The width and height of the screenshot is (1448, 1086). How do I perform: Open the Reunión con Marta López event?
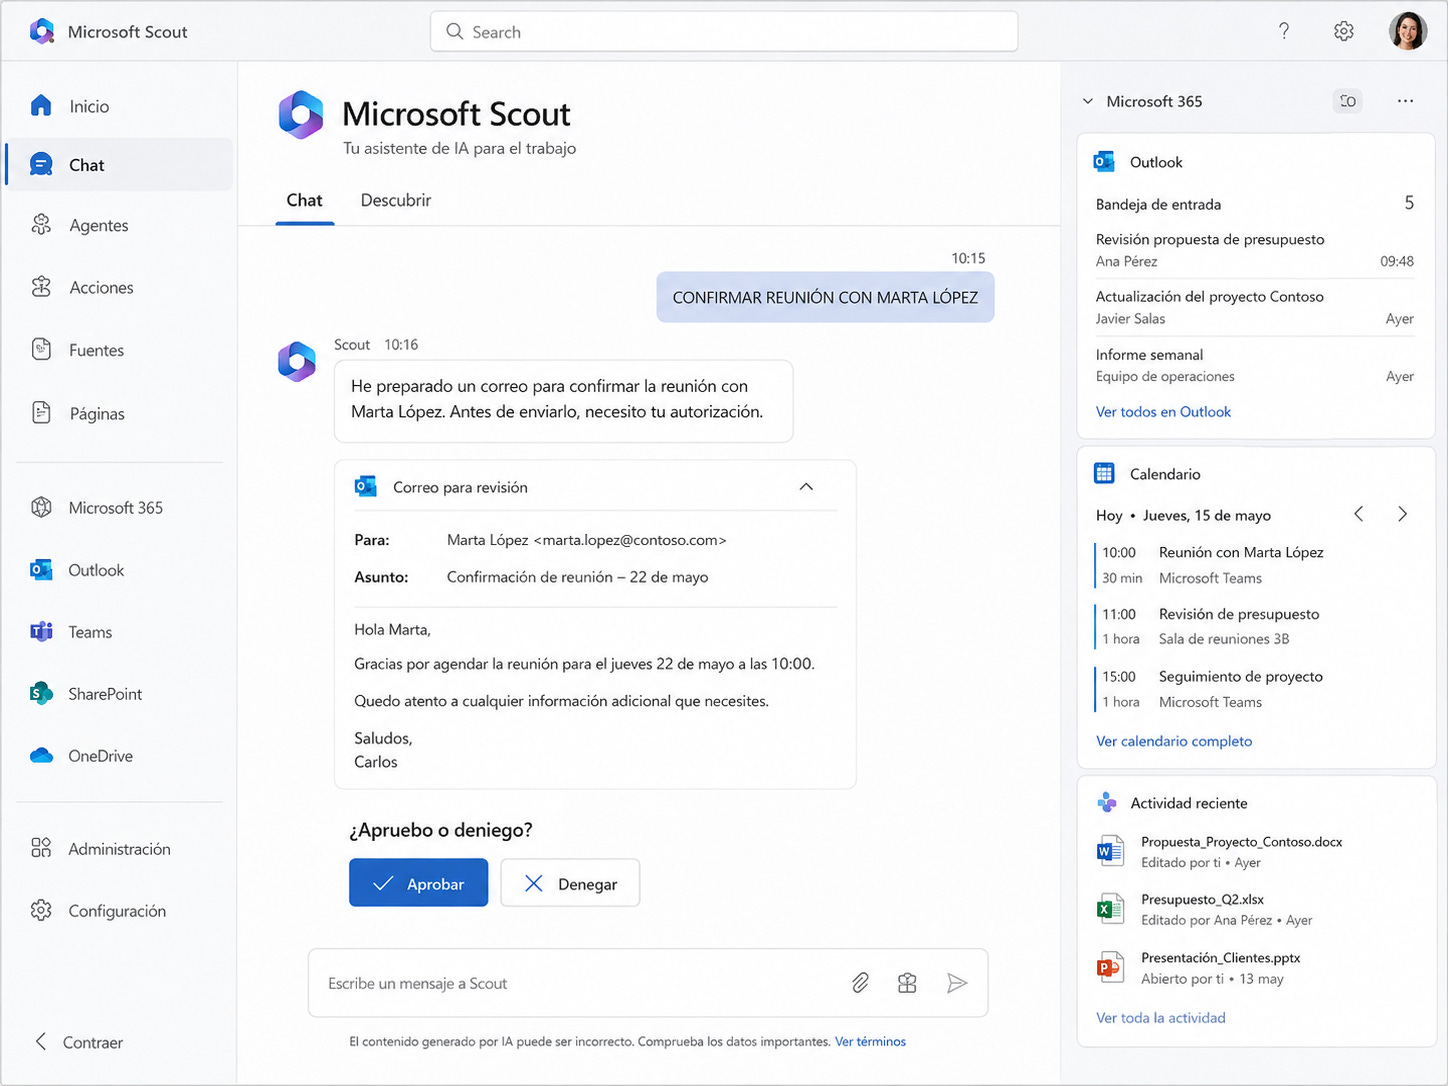[x=1255, y=565]
